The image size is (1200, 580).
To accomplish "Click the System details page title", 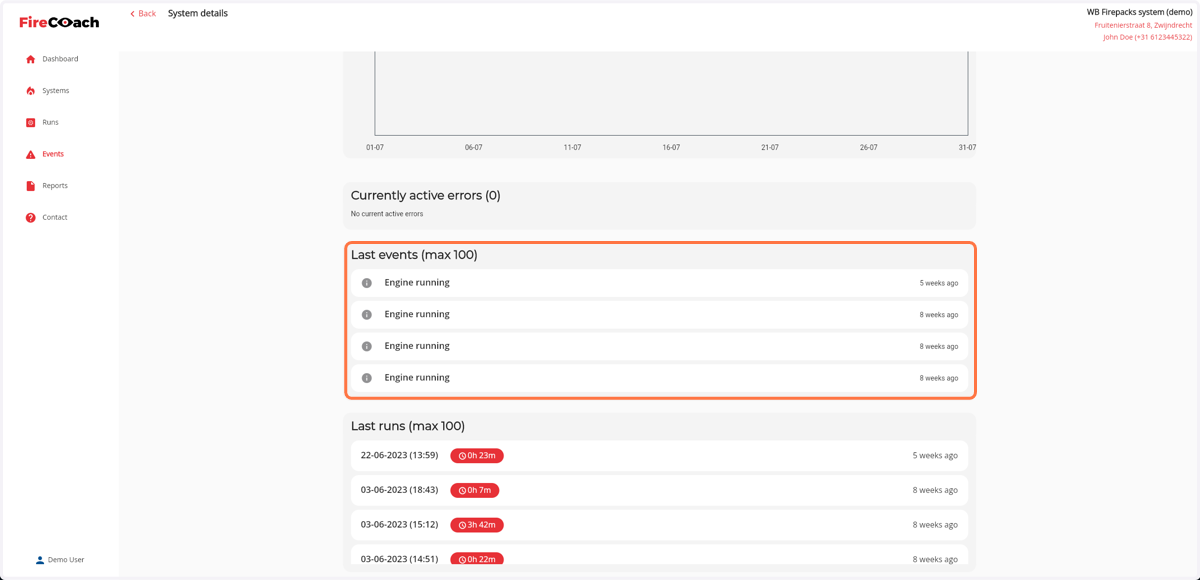I will (x=198, y=13).
